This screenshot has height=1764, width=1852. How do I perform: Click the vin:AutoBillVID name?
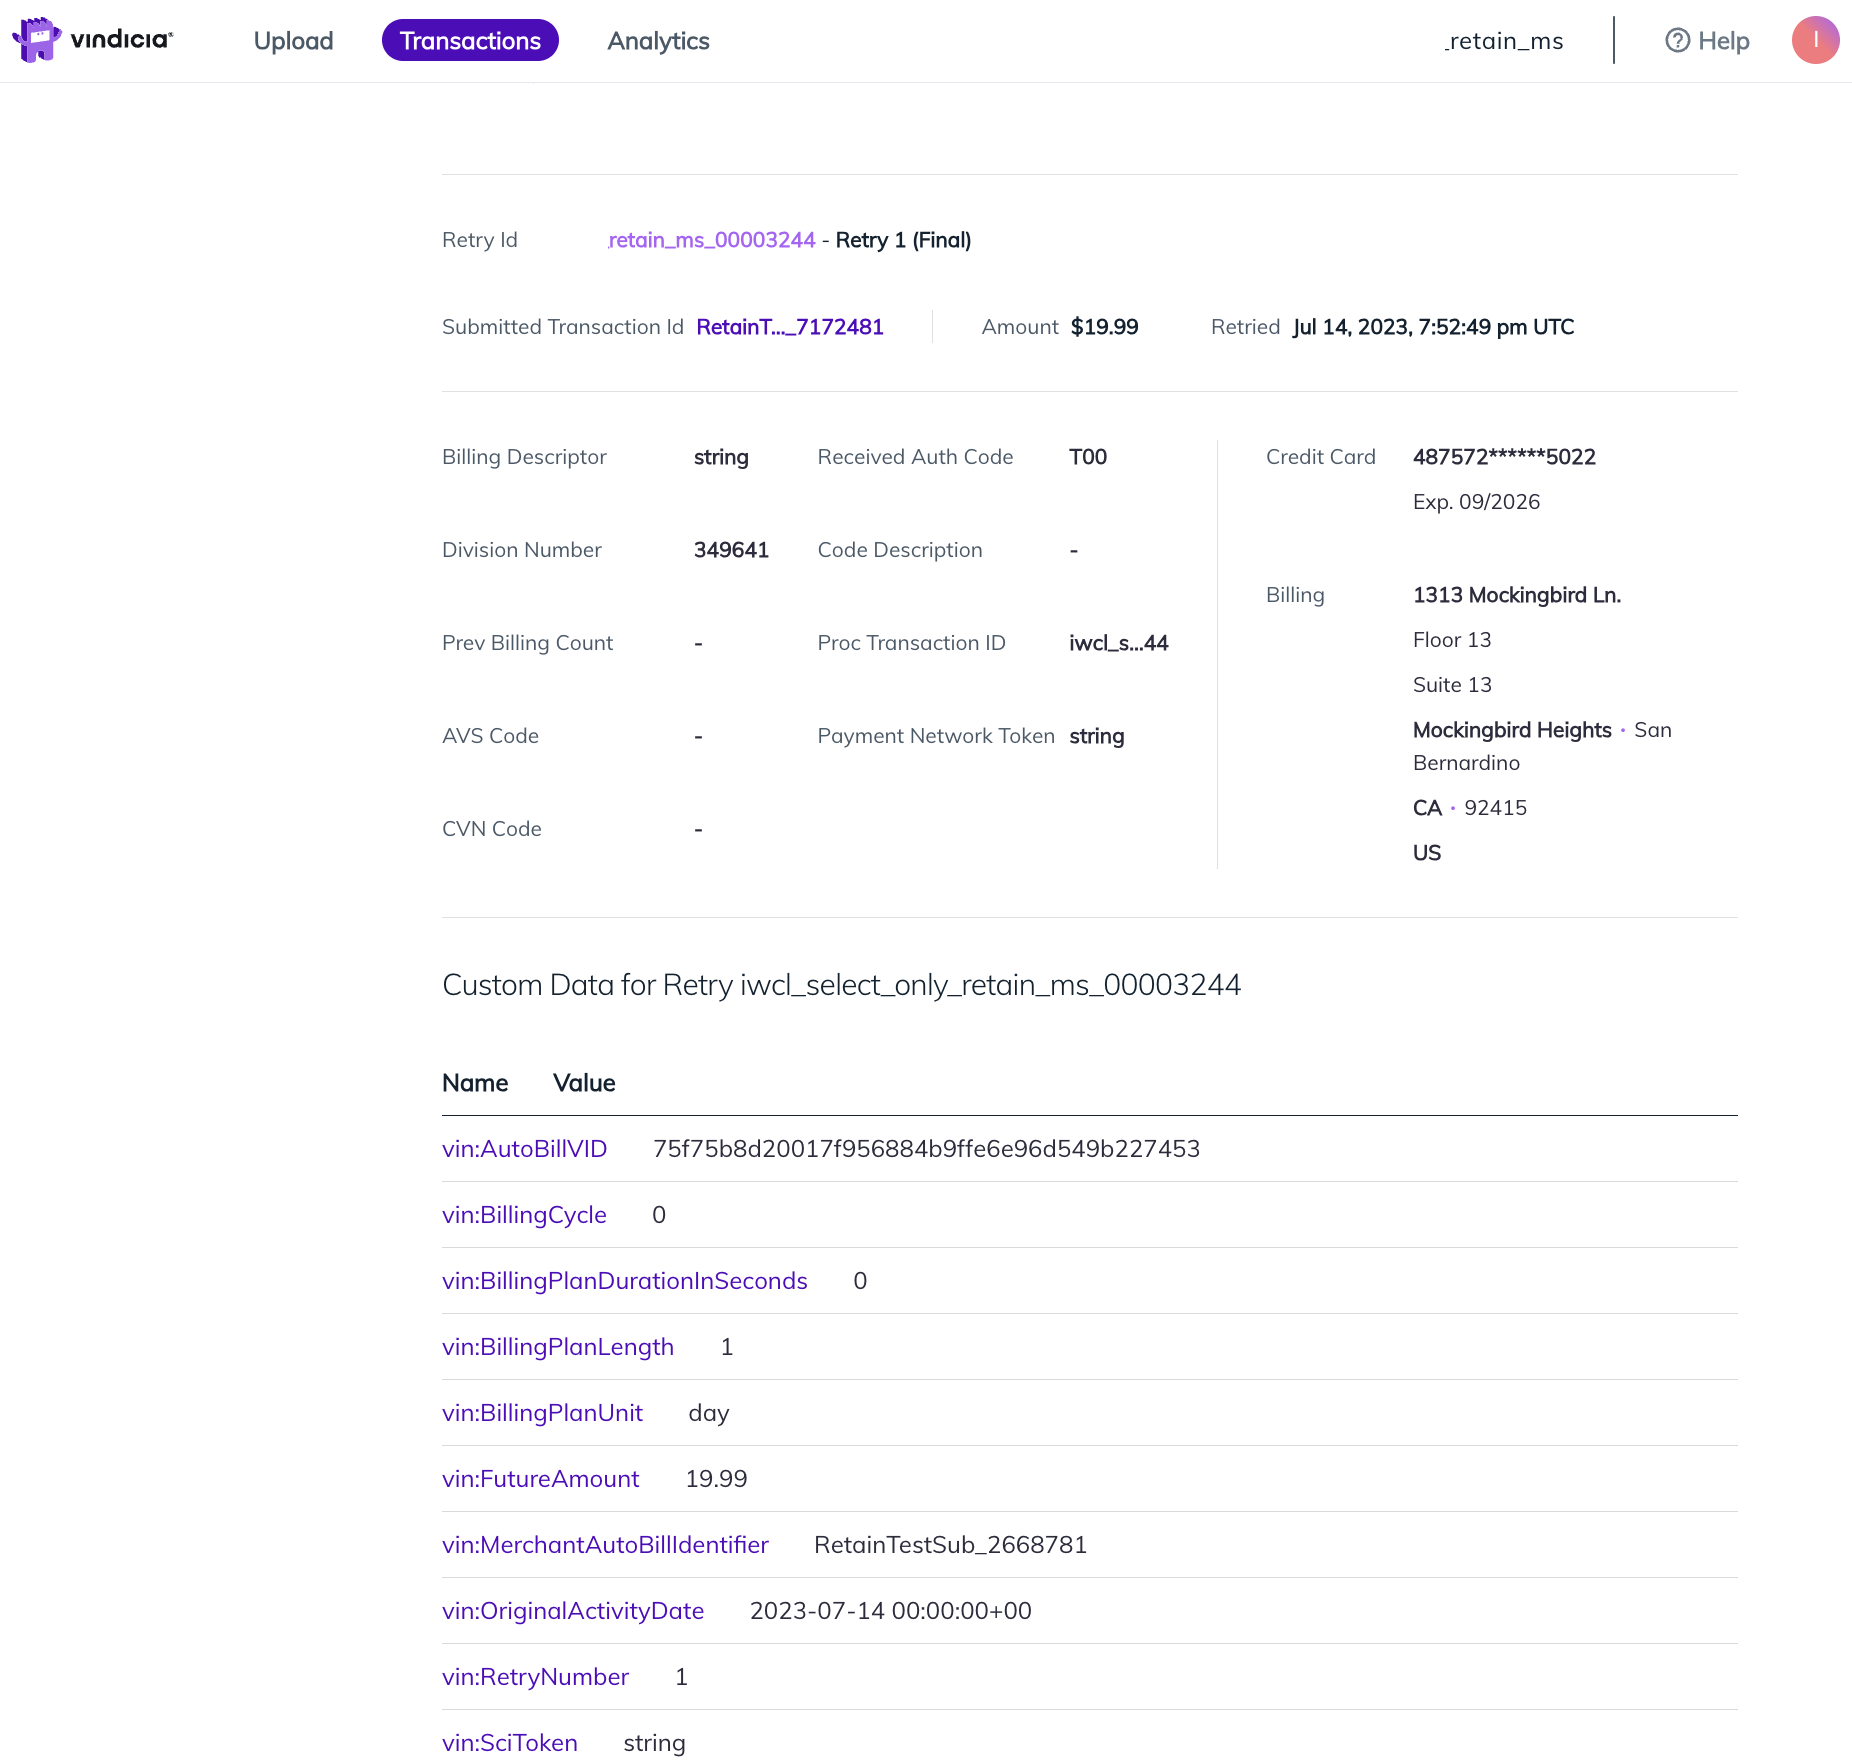coord(525,1149)
